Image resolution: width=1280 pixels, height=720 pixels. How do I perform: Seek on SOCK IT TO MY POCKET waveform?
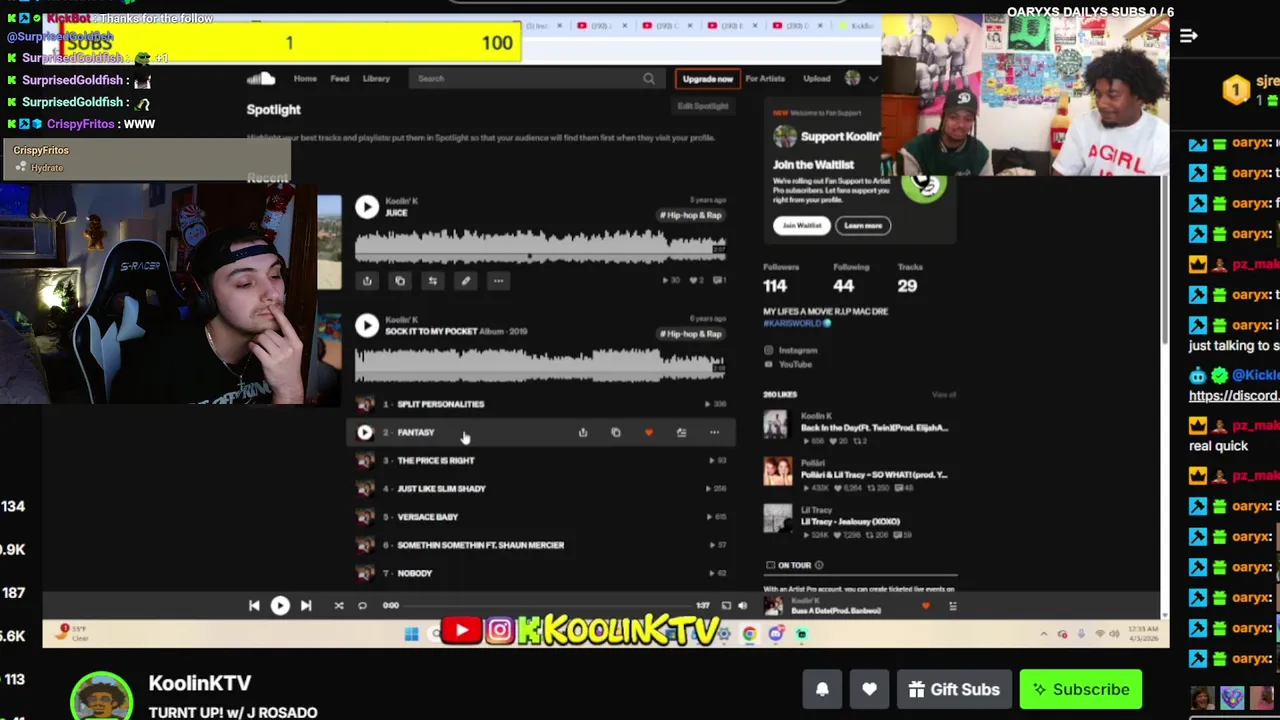click(x=540, y=365)
